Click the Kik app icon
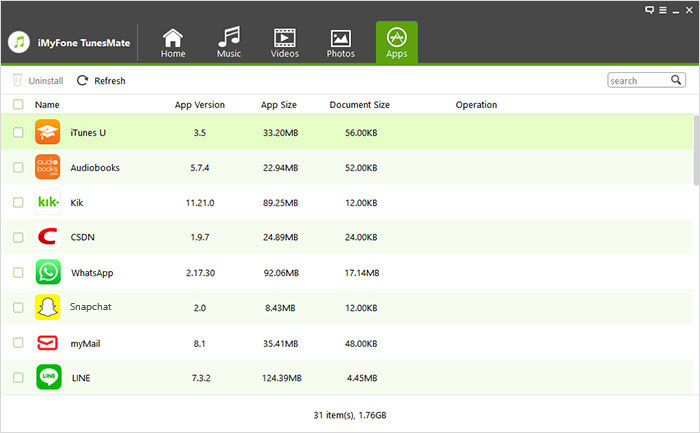 point(48,202)
